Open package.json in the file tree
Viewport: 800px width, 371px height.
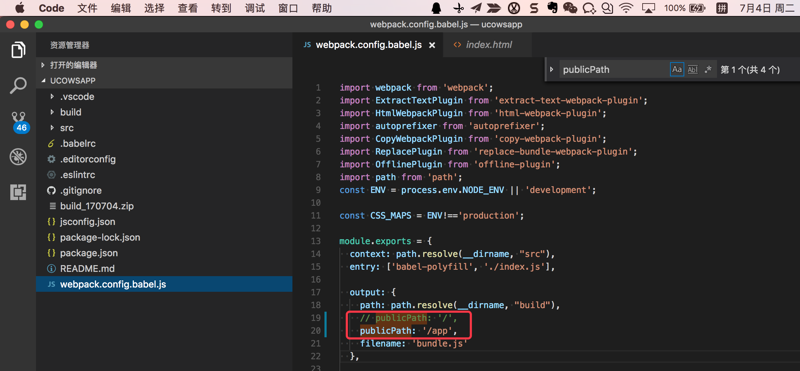(x=89, y=253)
